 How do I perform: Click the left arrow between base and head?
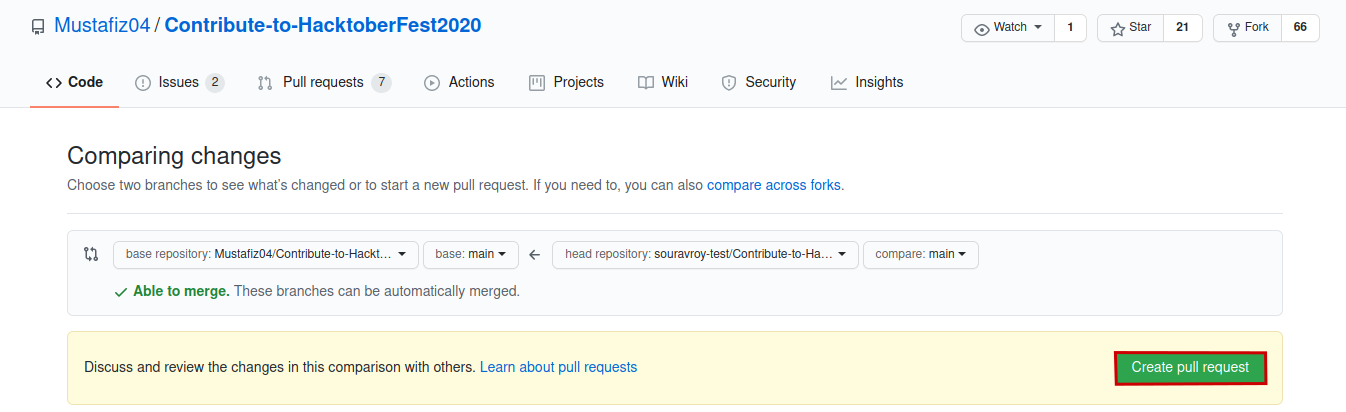(x=534, y=255)
